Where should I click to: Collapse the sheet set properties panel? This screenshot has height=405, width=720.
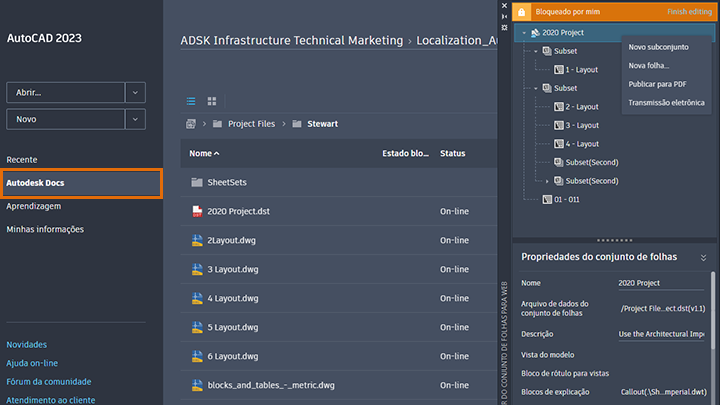point(703,257)
